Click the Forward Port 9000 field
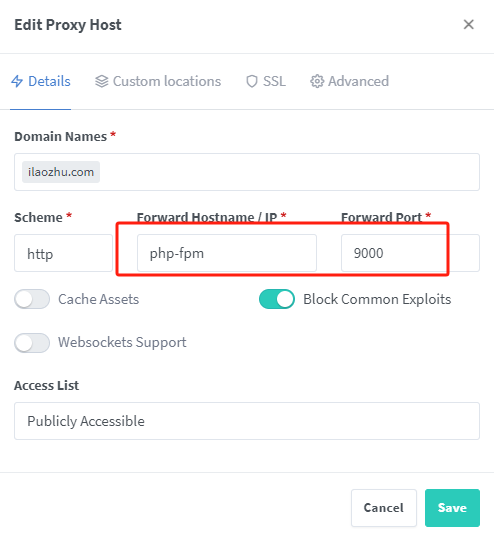The image size is (494, 533). [410, 253]
